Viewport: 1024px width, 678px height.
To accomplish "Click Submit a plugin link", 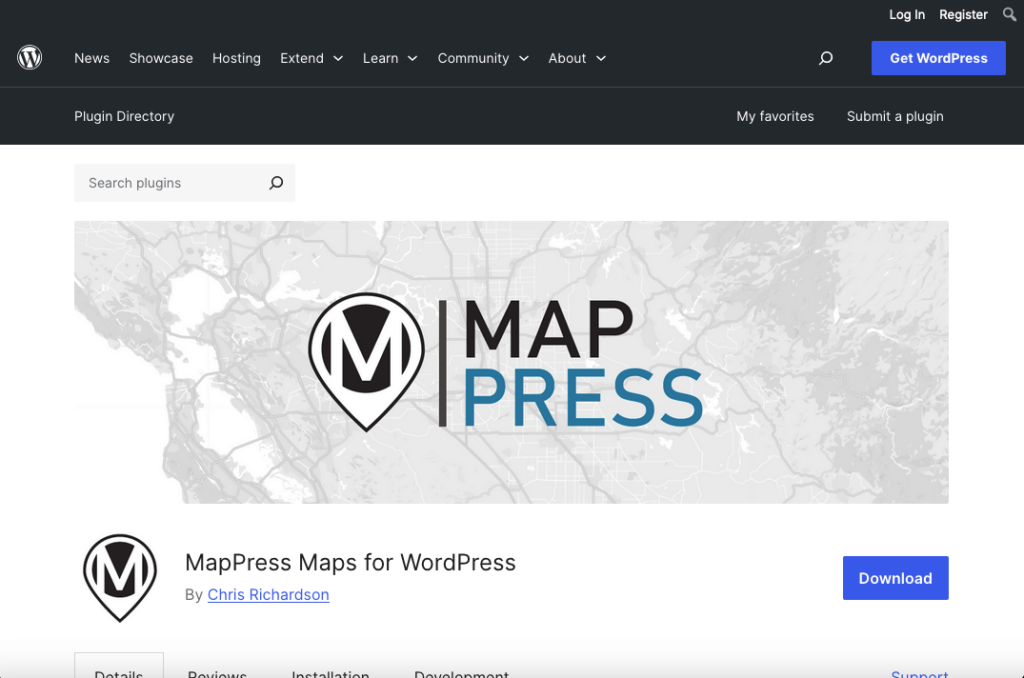I will coord(895,116).
